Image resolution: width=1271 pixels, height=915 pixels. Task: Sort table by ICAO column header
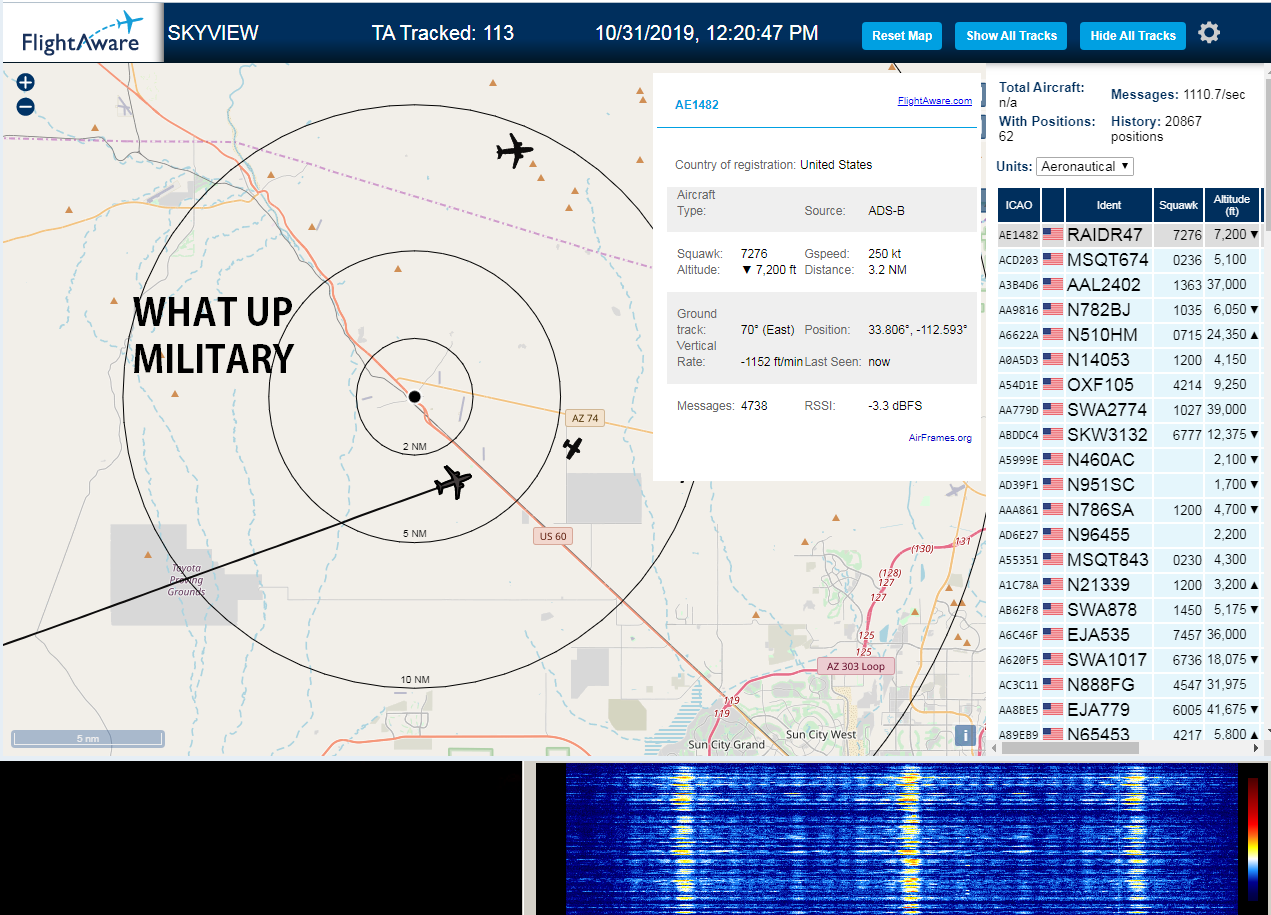coord(1019,205)
